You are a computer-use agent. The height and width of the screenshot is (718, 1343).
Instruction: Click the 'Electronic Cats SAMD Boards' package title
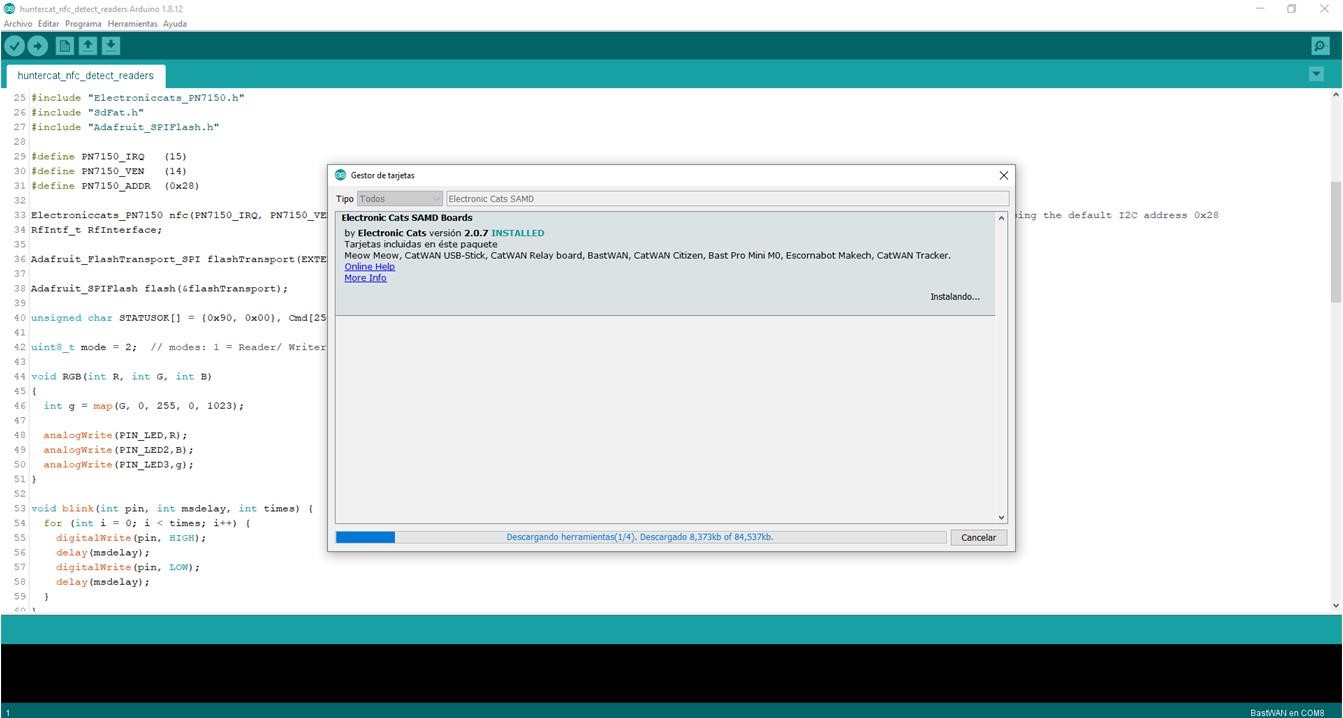(x=407, y=218)
